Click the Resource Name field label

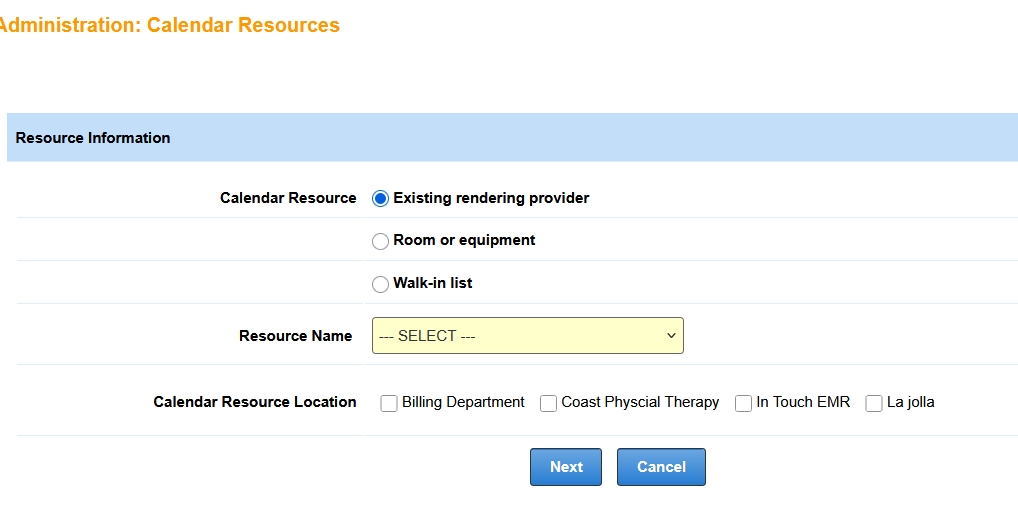[295, 336]
